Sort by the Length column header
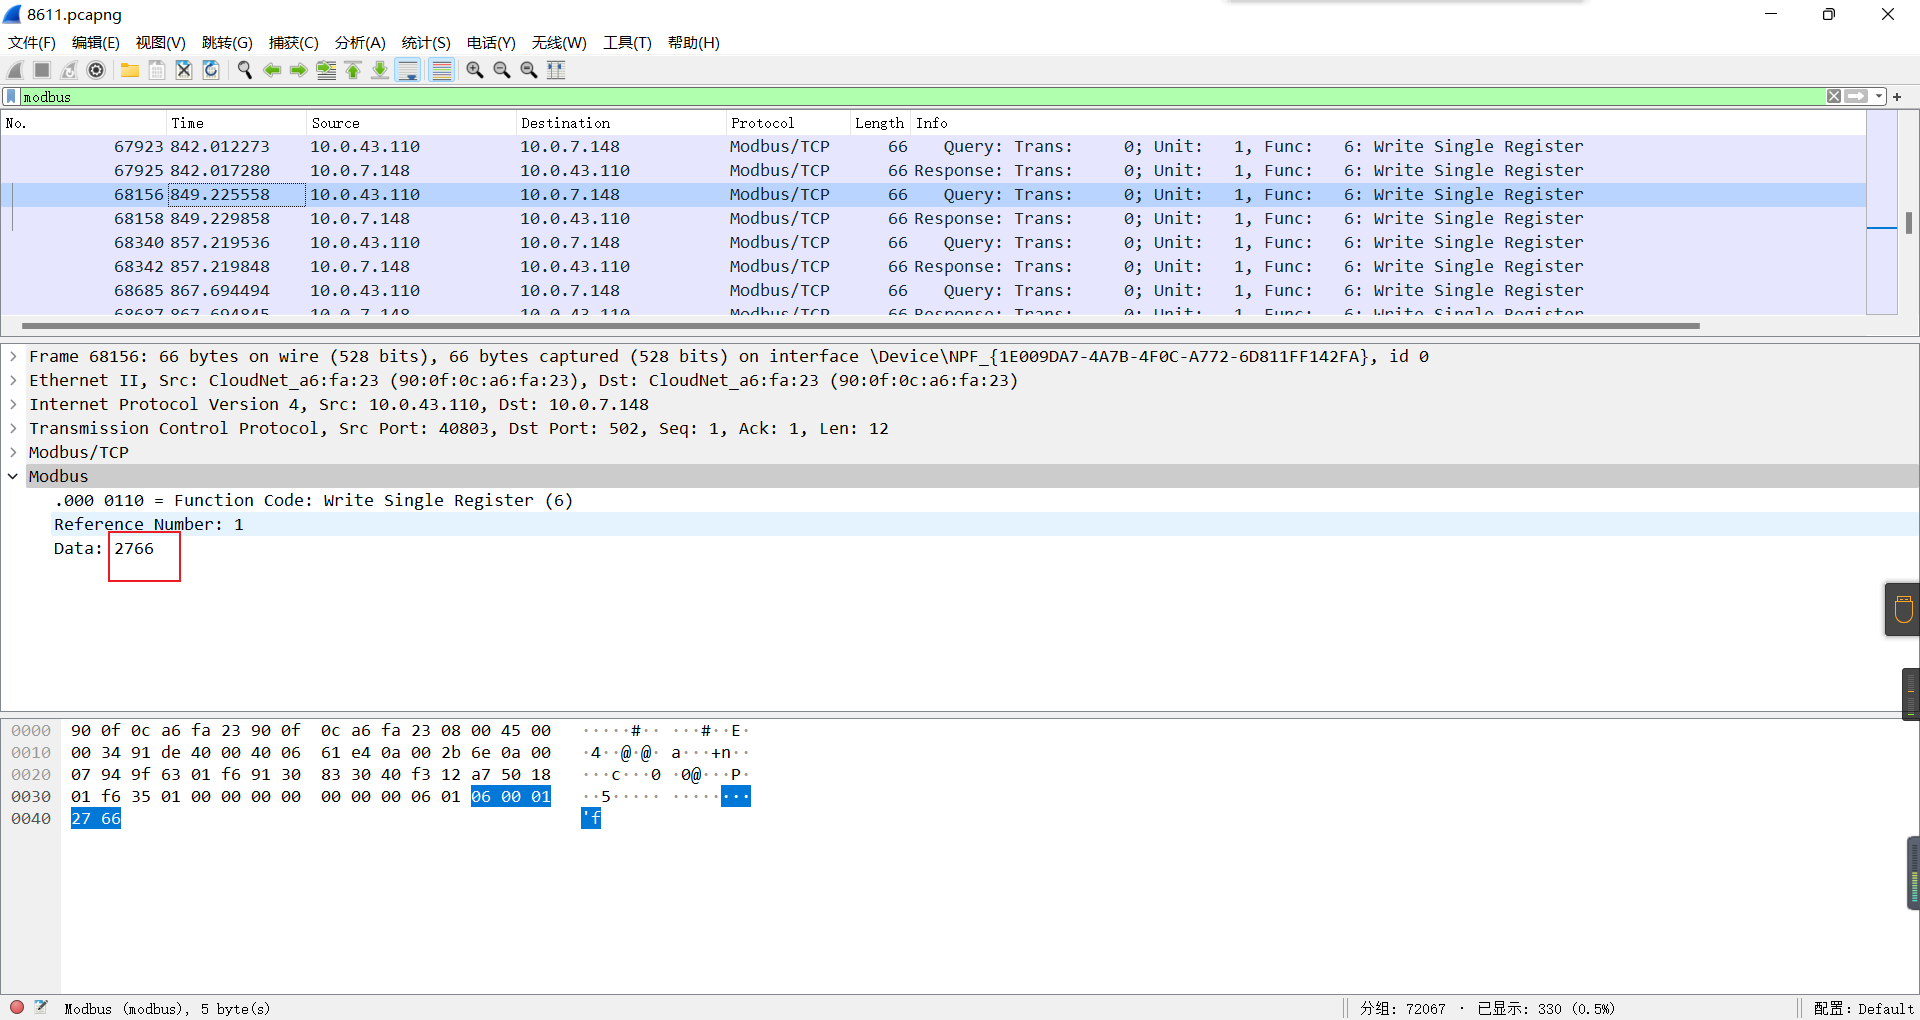The height and width of the screenshot is (1020, 1920). pyautogui.click(x=880, y=123)
